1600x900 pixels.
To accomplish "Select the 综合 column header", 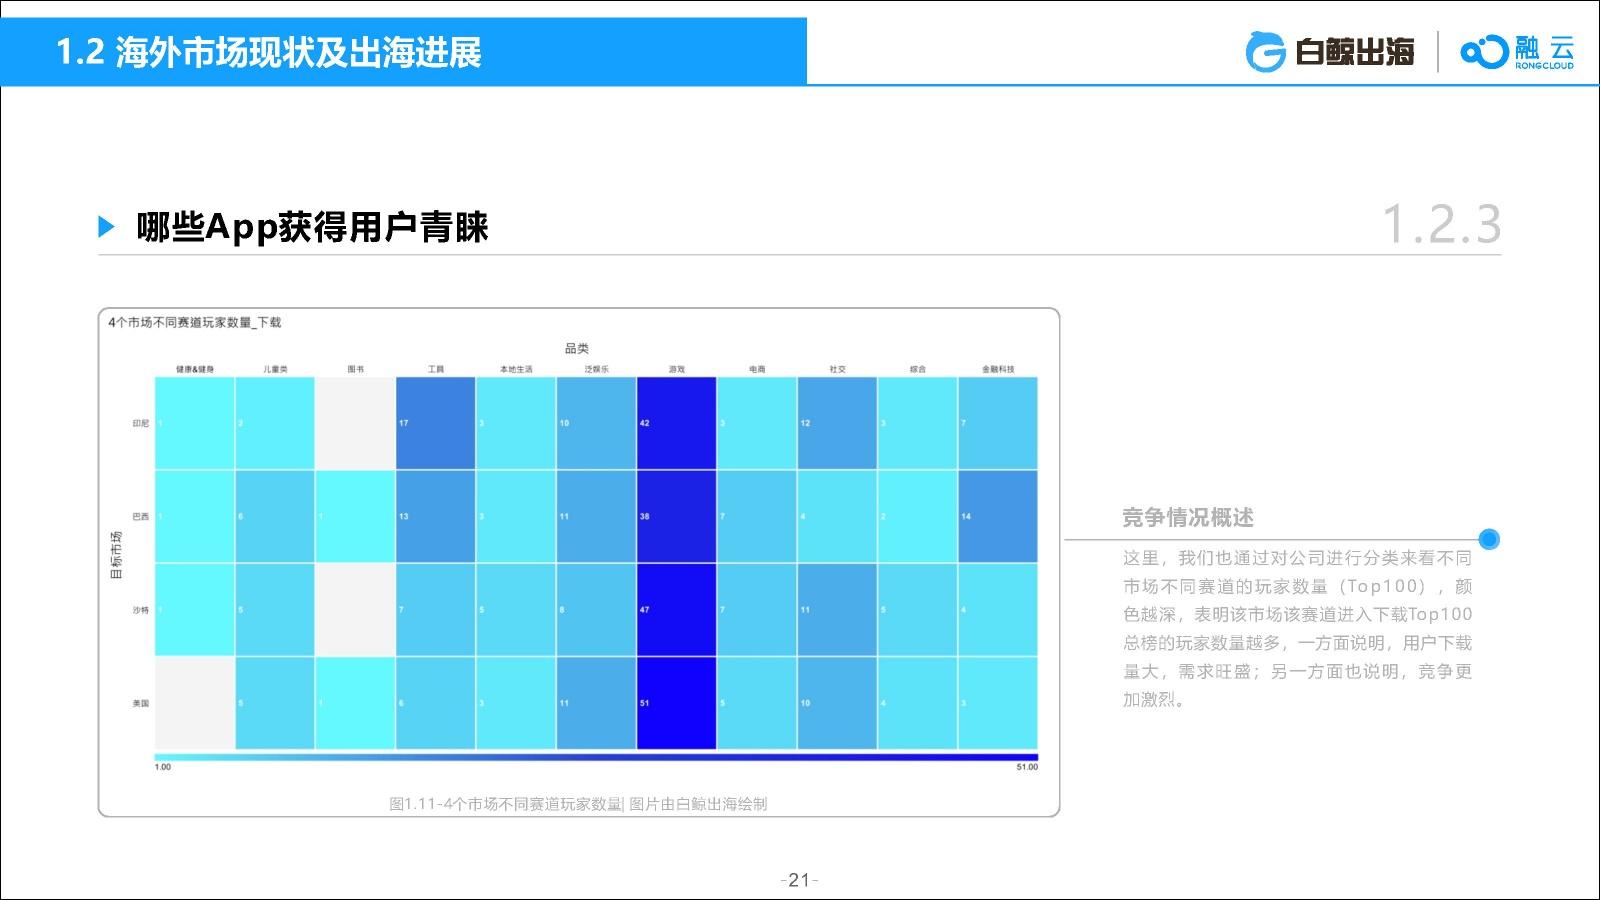I will (918, 369).
